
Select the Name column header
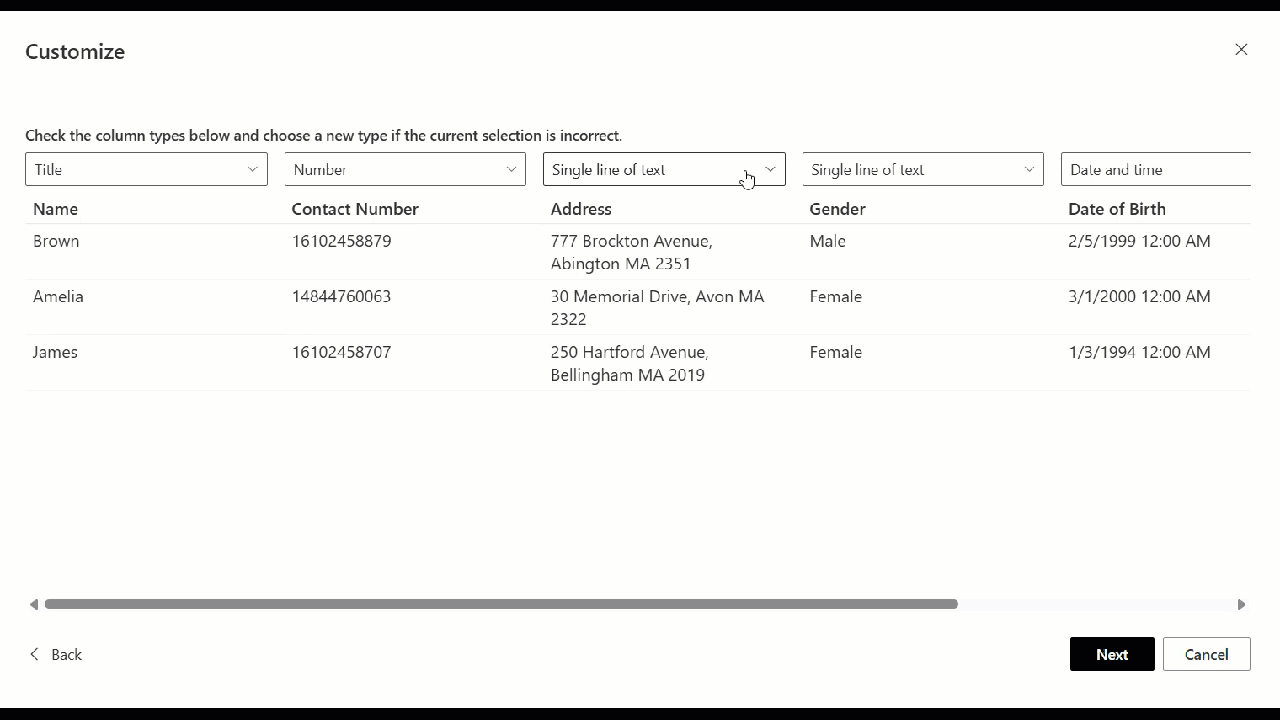point(55,209)
